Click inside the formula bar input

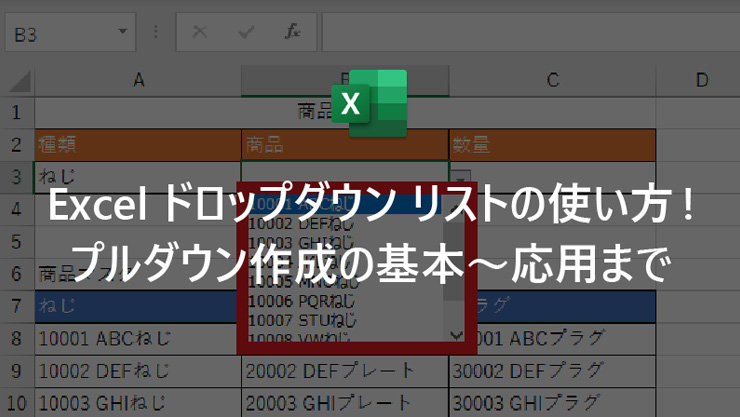point(531,32)
